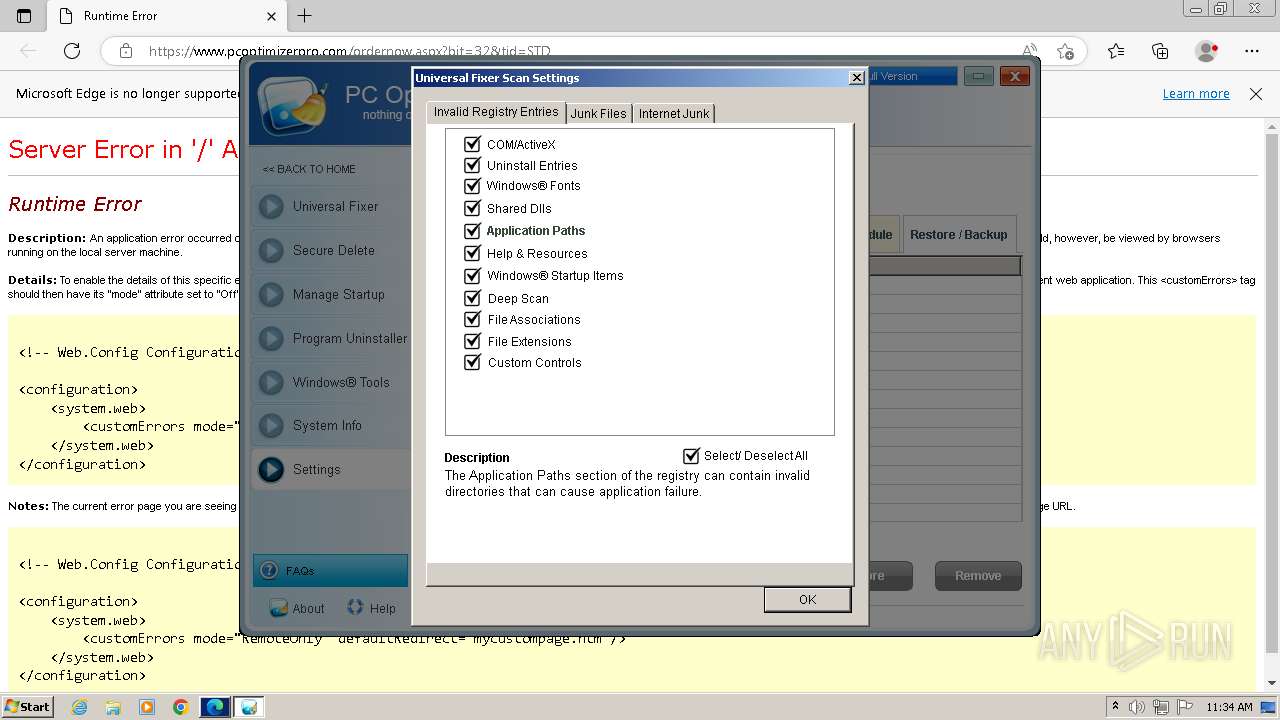1280x720 pixels.
Task: Open tab actions menu in Edge
Action: (24, 16)
